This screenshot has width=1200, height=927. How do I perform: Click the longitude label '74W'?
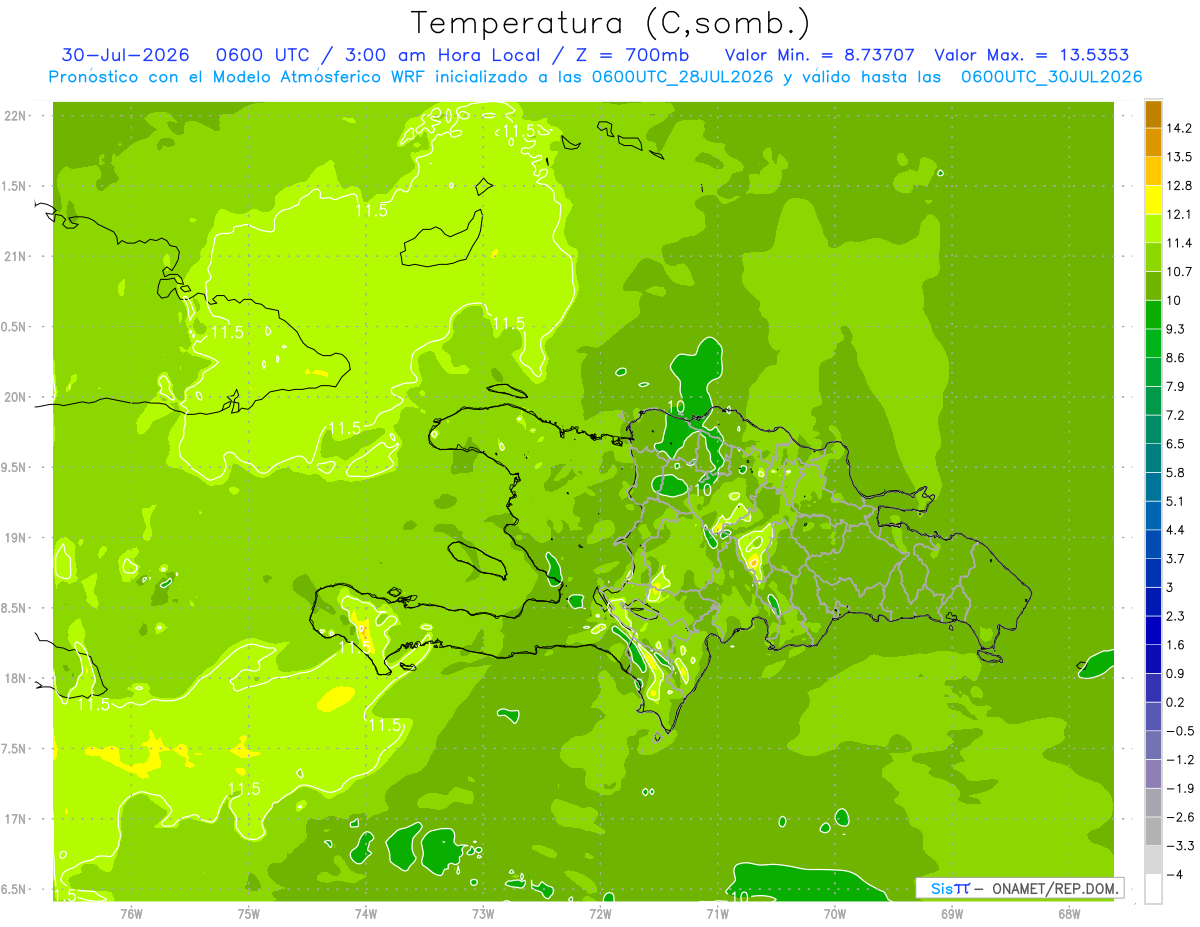coord(365,913)
